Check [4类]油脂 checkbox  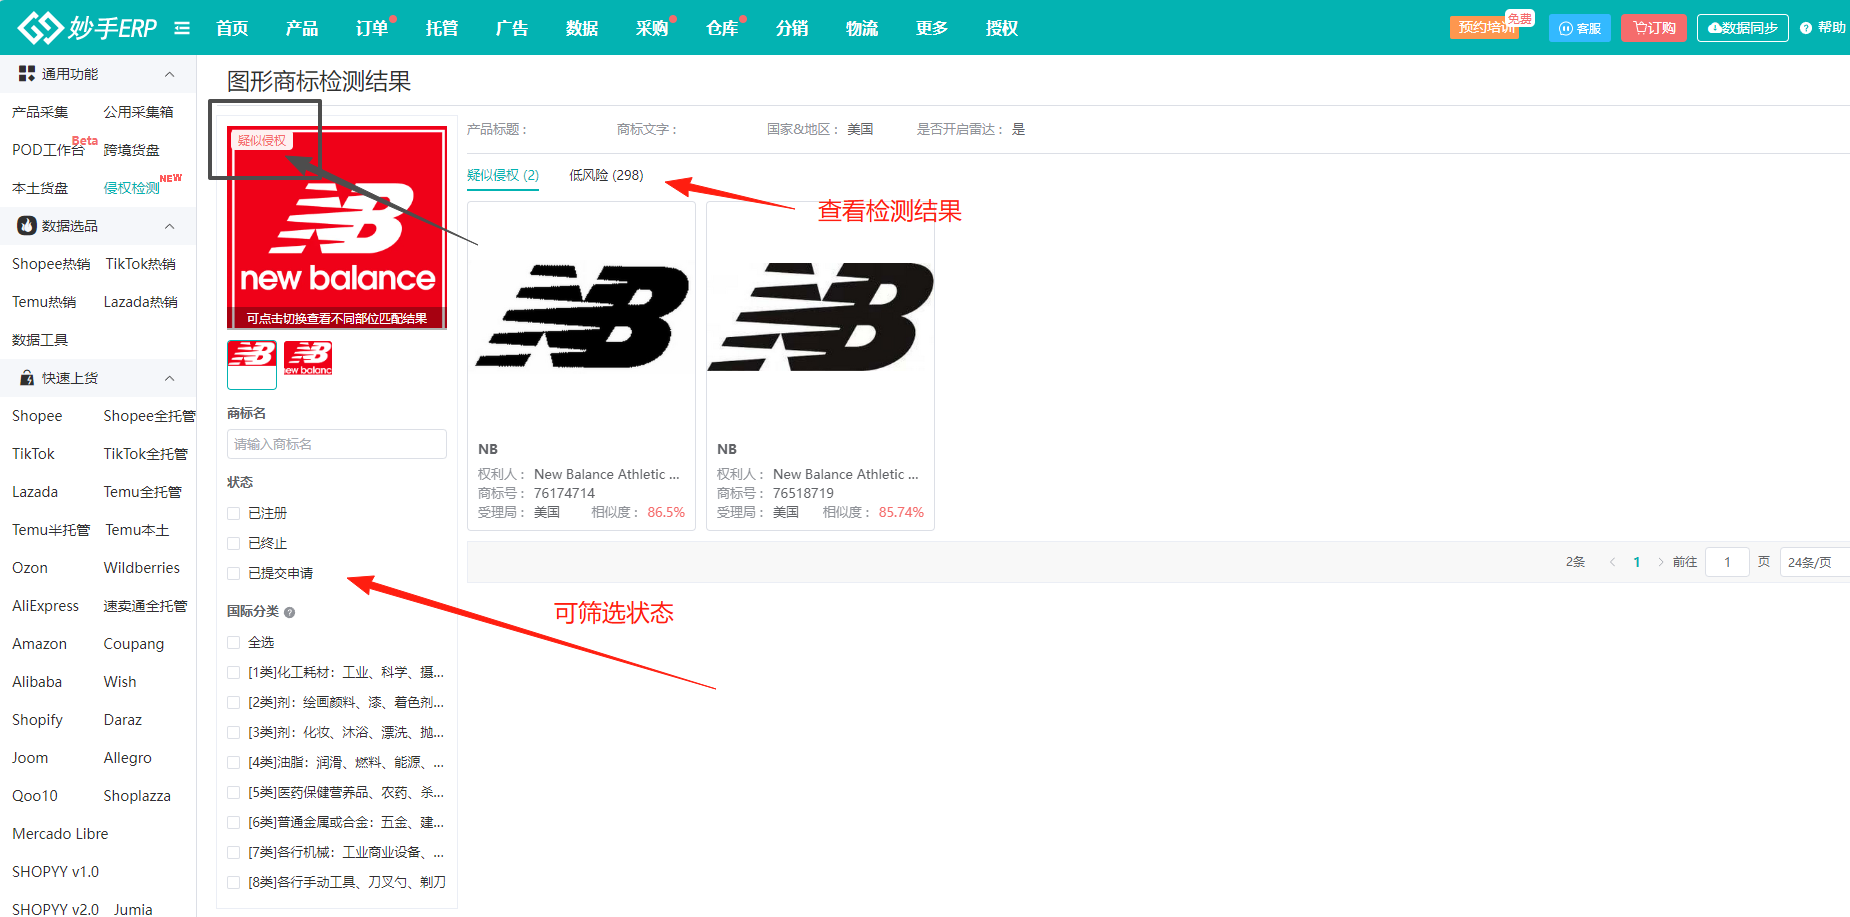[233, 762]
